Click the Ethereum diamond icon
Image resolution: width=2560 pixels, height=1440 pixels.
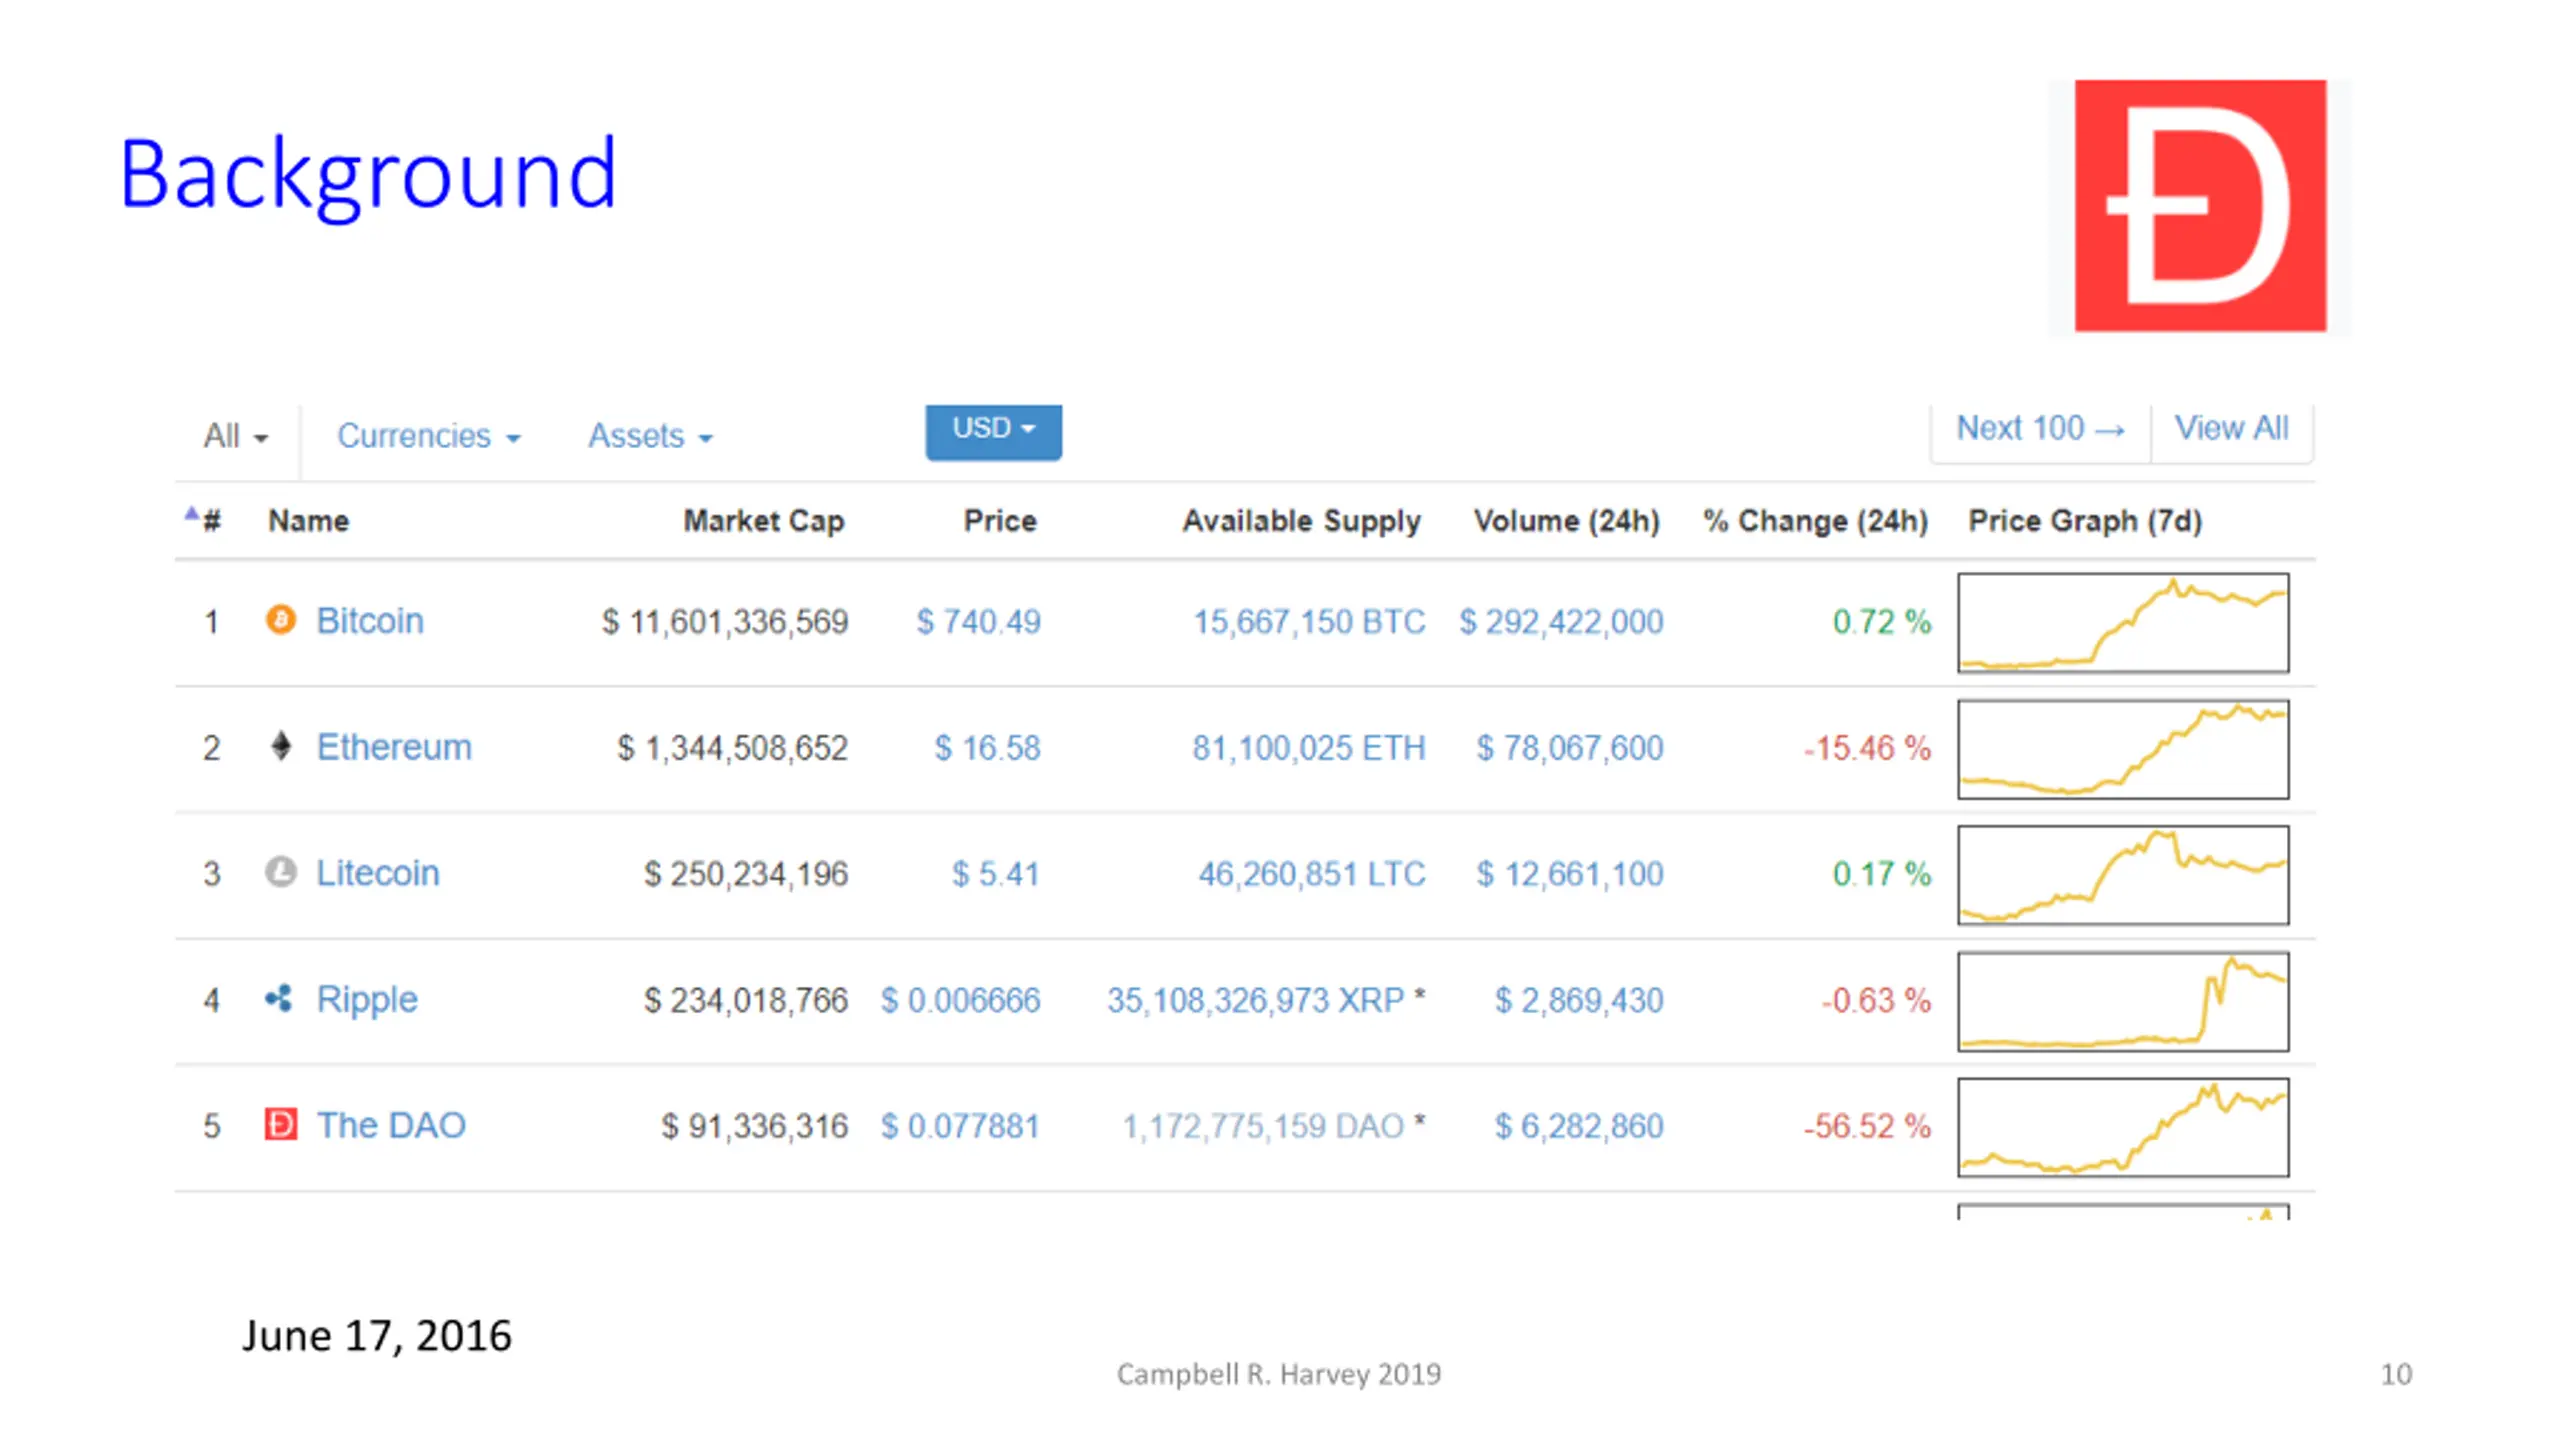coord(281,746)
